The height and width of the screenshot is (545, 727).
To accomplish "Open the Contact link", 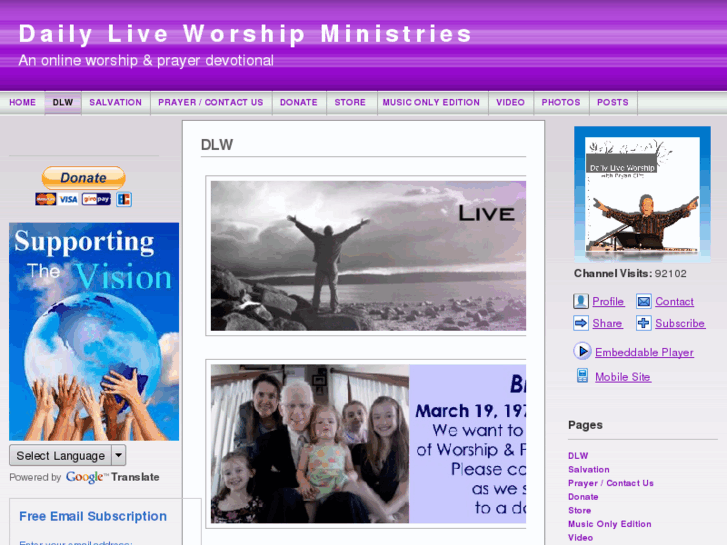I will point(675,301).
